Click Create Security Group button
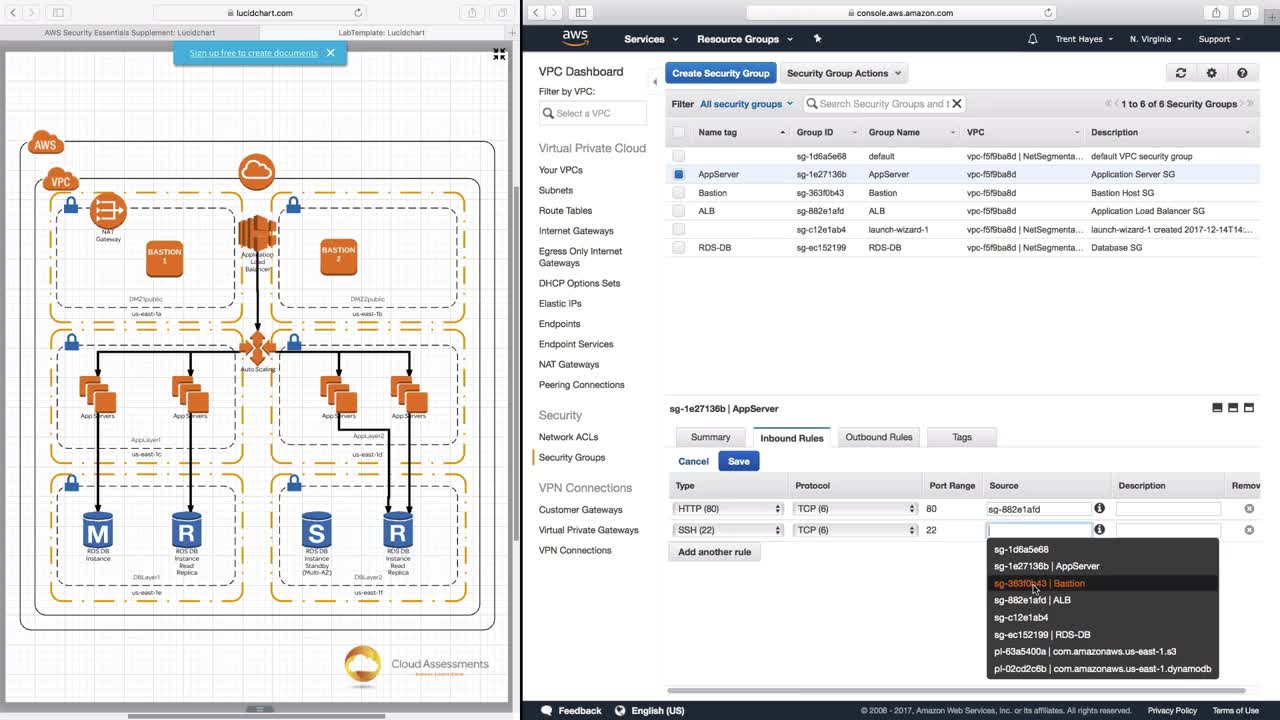Viewport: 1280px width, 720px height. (x=720, y=73)
